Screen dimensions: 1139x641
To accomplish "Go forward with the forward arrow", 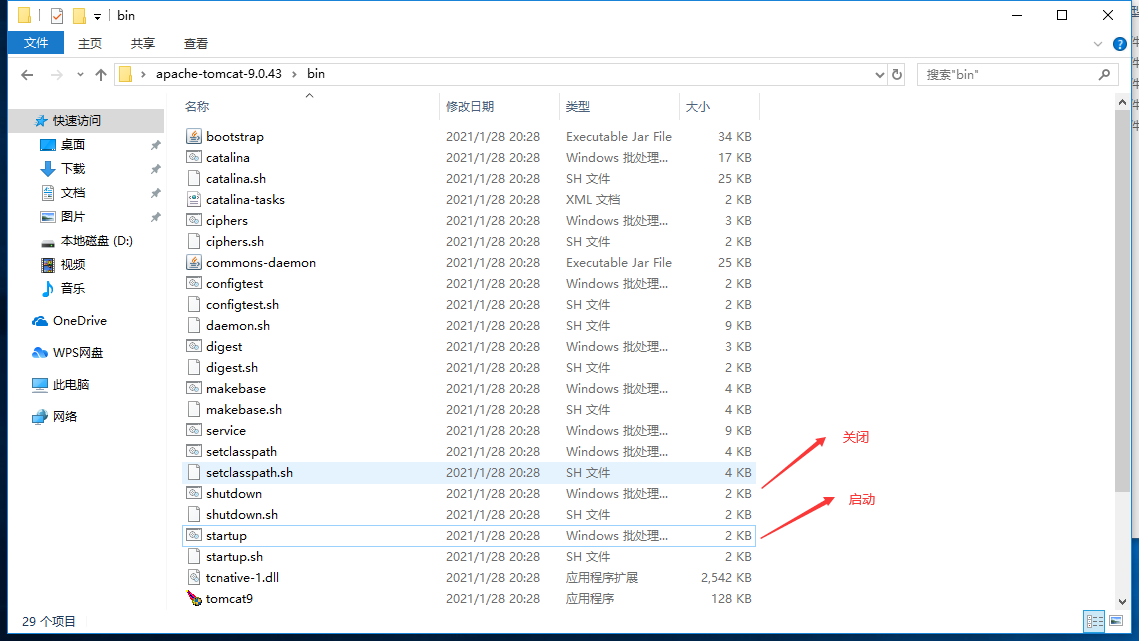I will [x=57, y=74].
